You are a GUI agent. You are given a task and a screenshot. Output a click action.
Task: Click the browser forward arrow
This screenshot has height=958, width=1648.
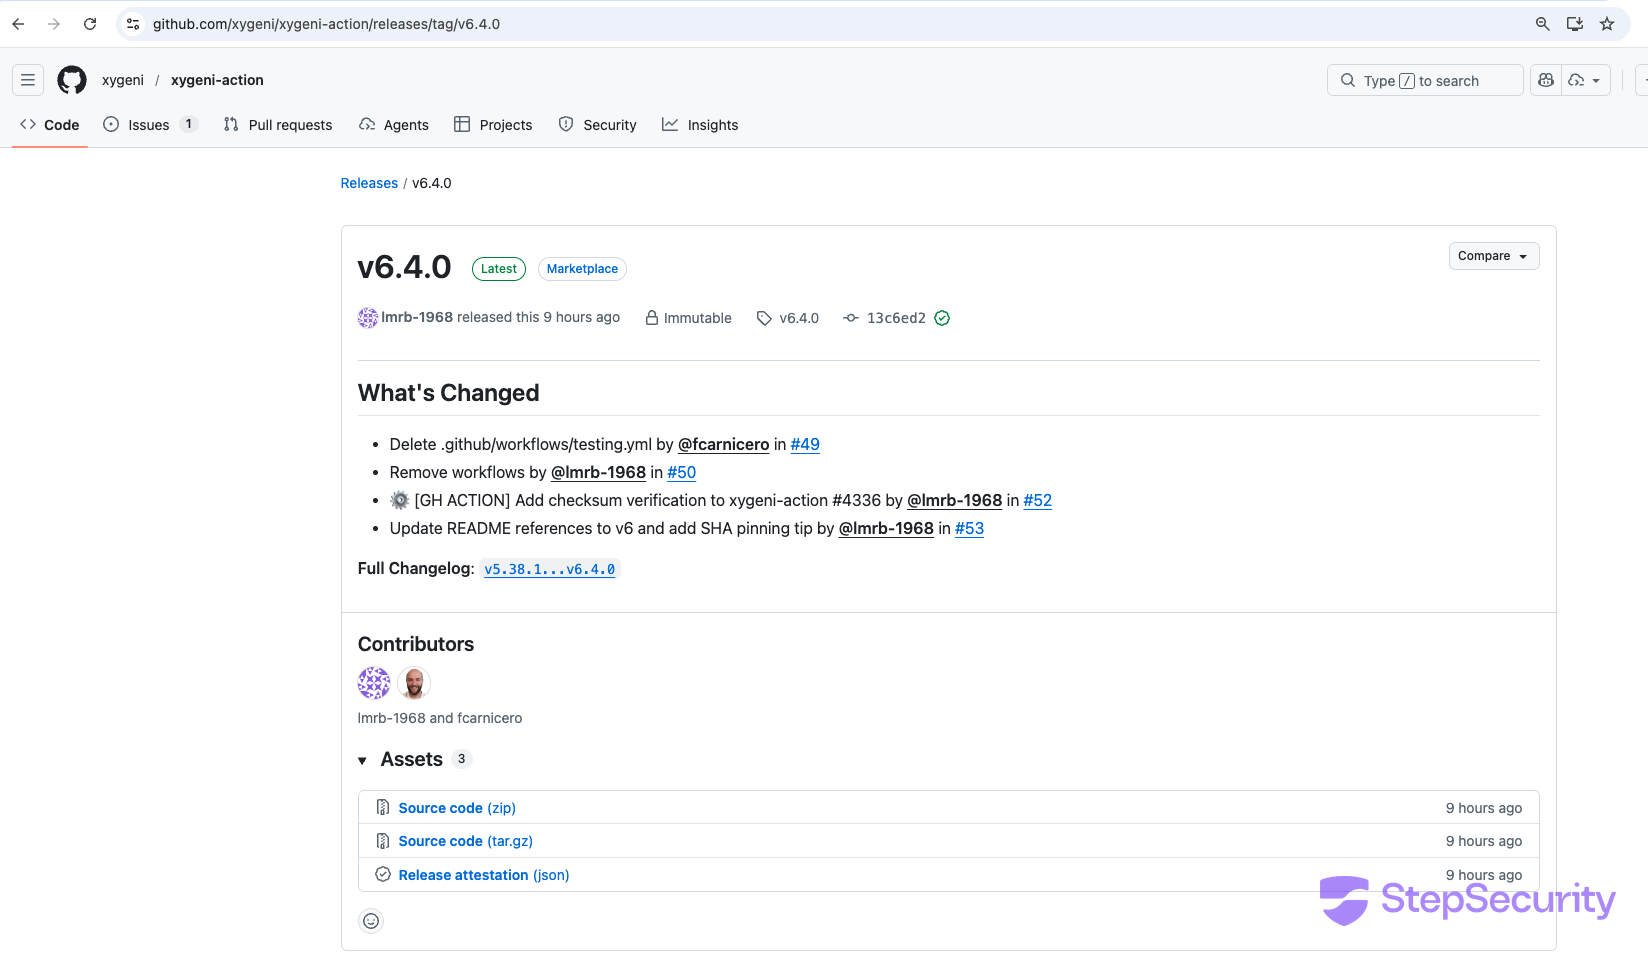click(54, 24)
